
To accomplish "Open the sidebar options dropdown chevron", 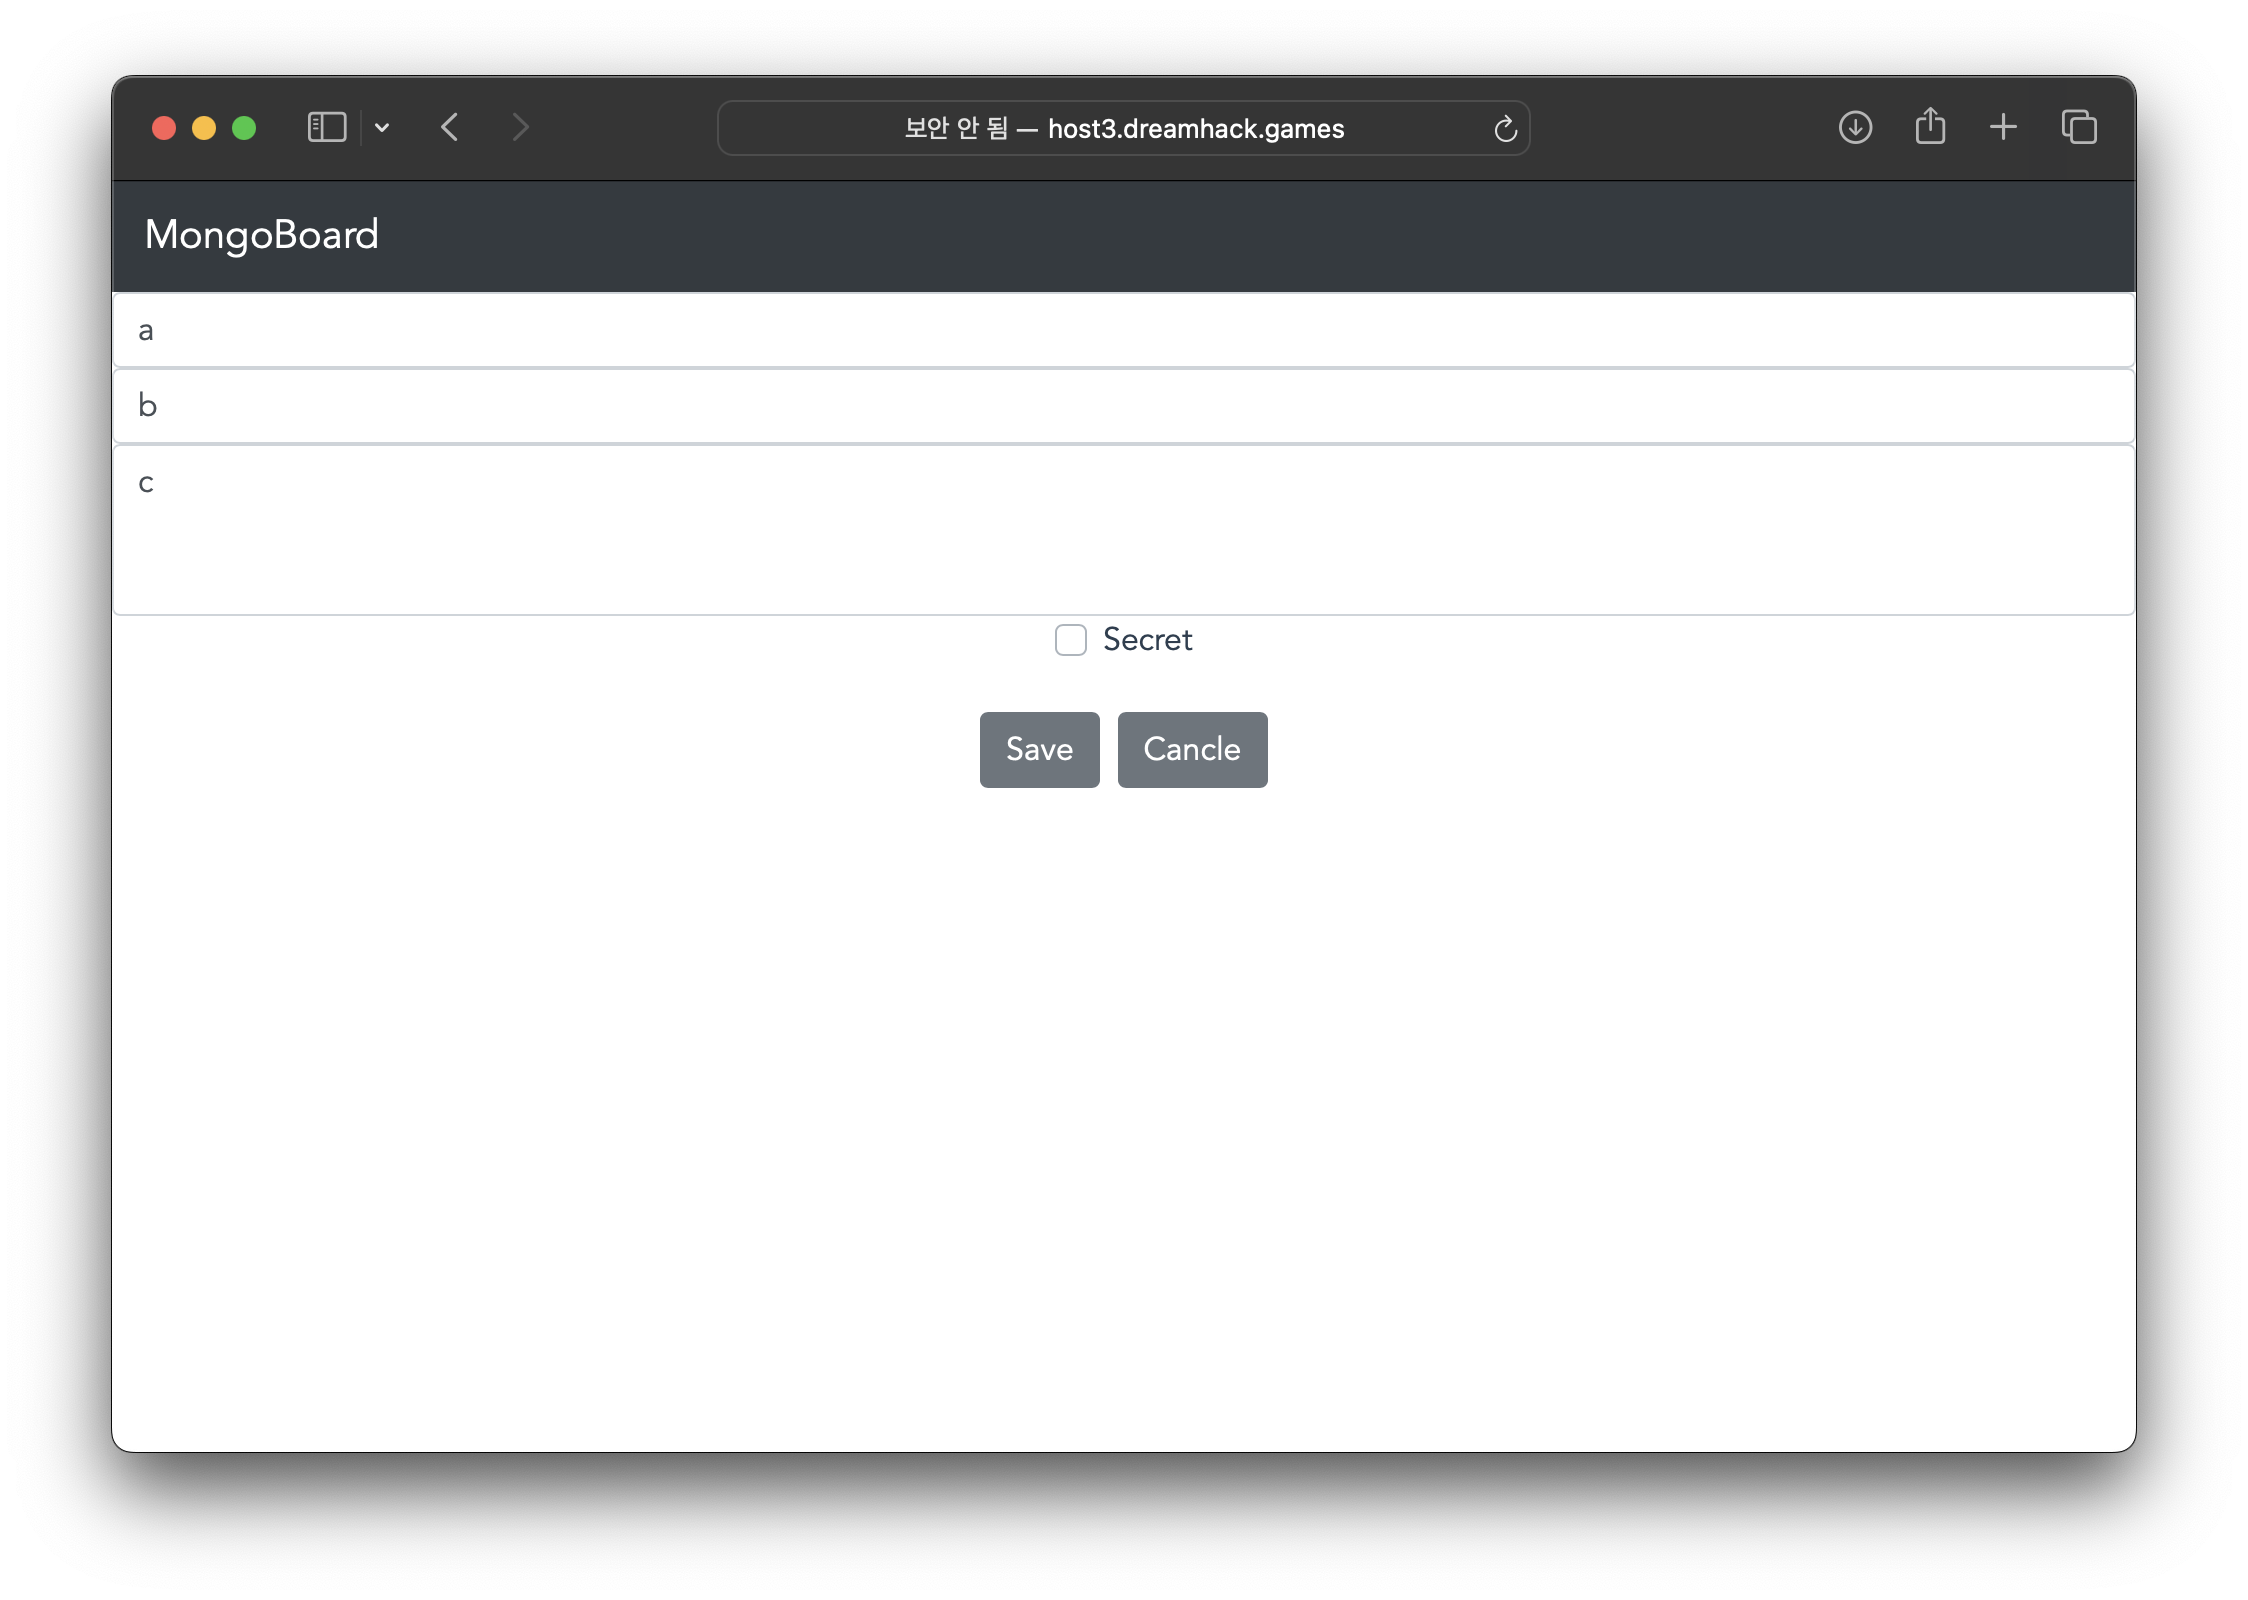I will coord(382,128).
